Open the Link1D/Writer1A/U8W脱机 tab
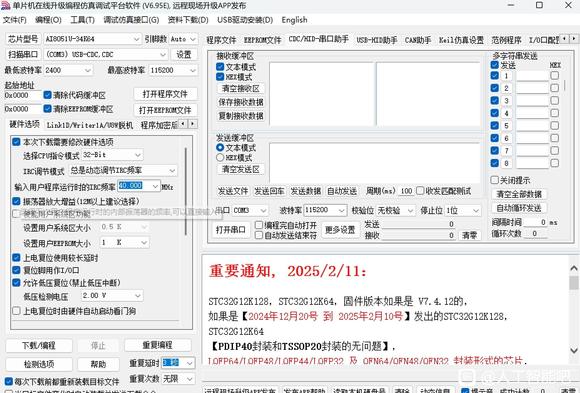This screenshot has height=393, width=580. [x=90, y=125]
